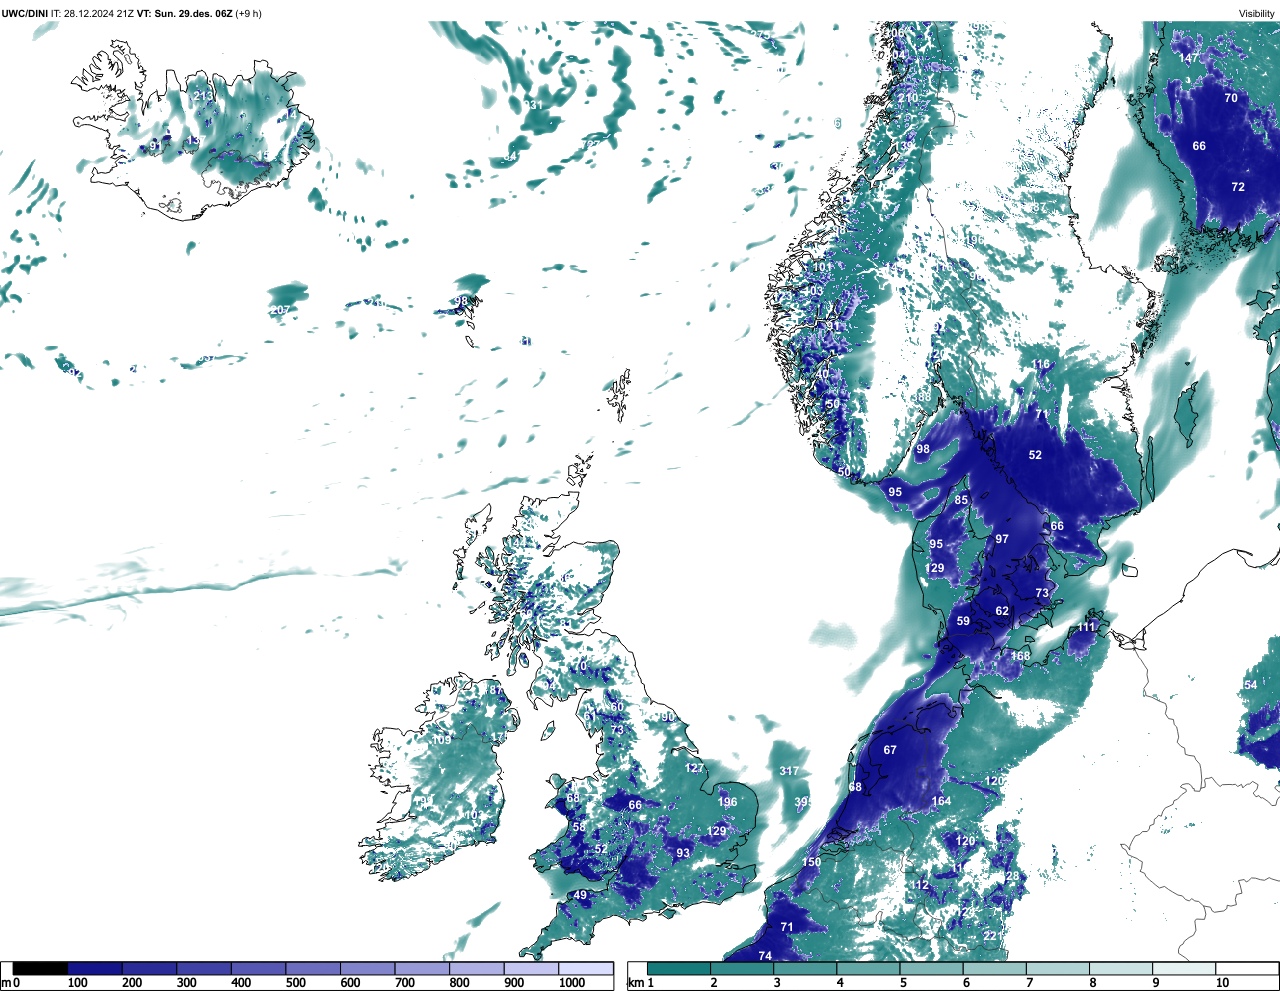This screenshot has width=1280, height=991.
Task: Select the 9–10 km lightest swatch
Action: 1184,968
